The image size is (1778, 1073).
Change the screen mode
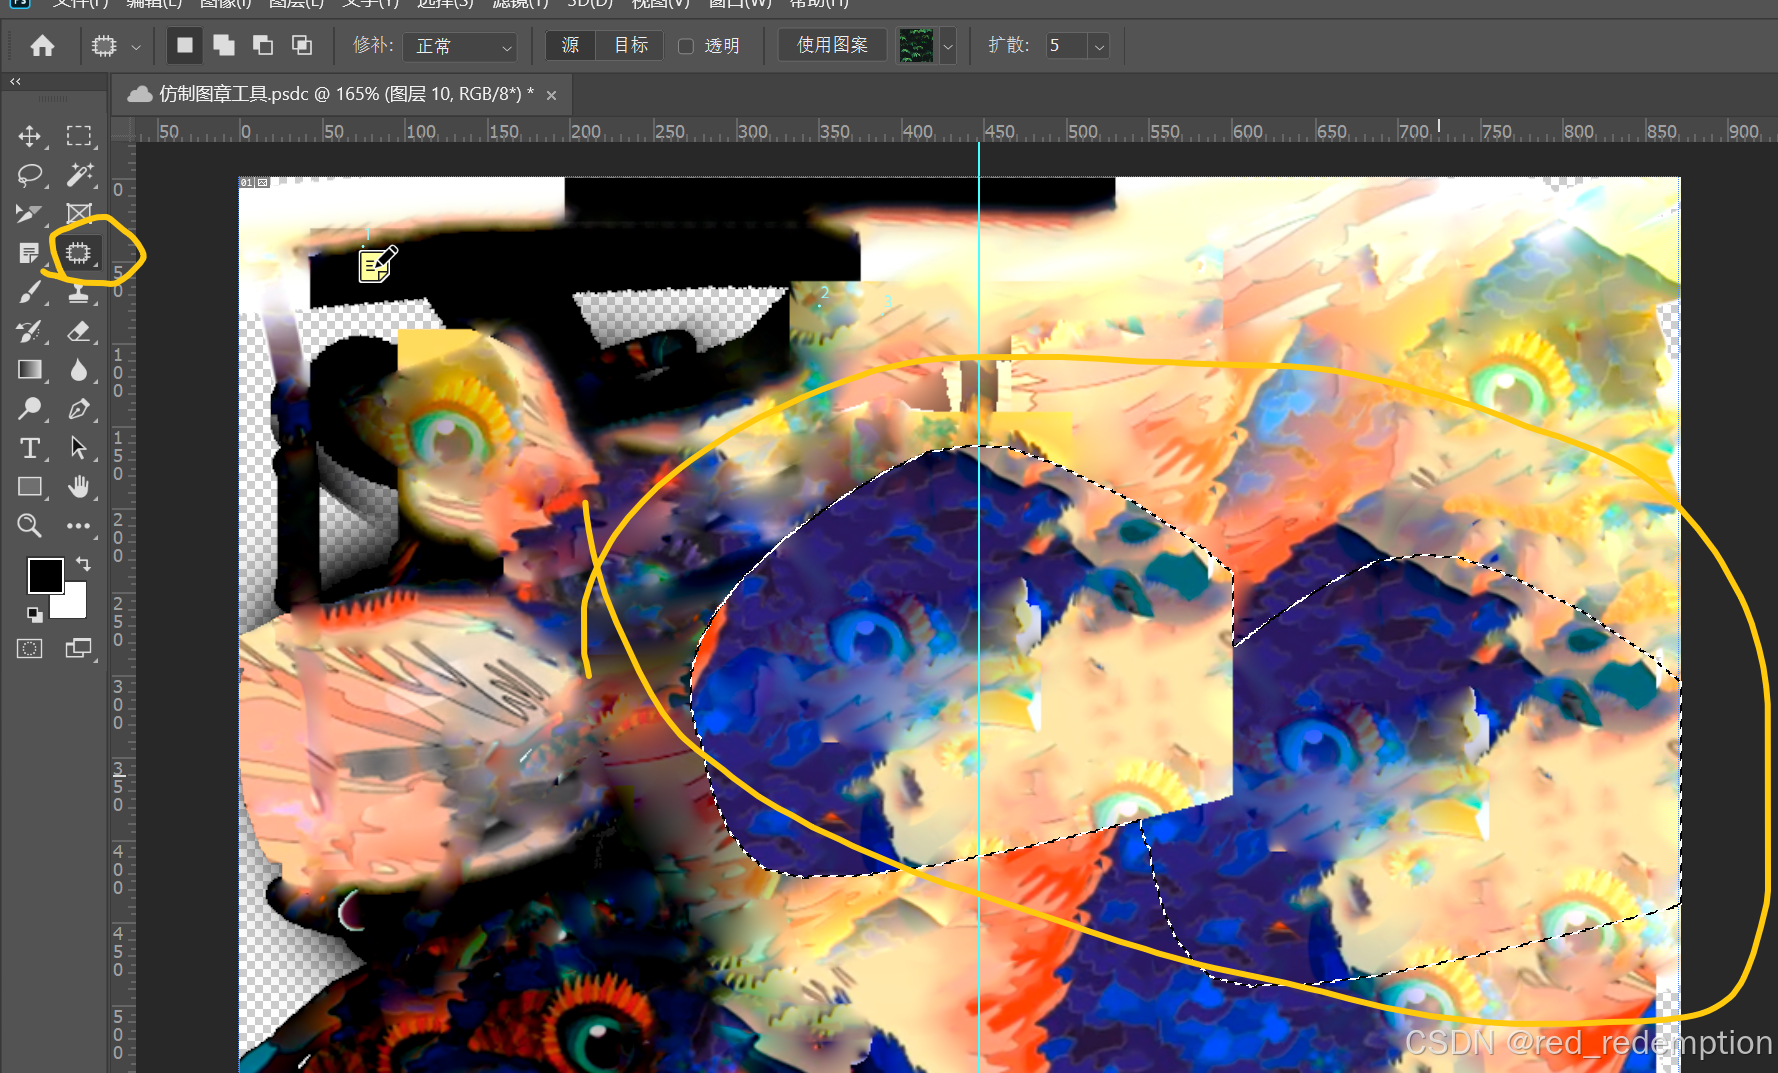tap(78, 649)
